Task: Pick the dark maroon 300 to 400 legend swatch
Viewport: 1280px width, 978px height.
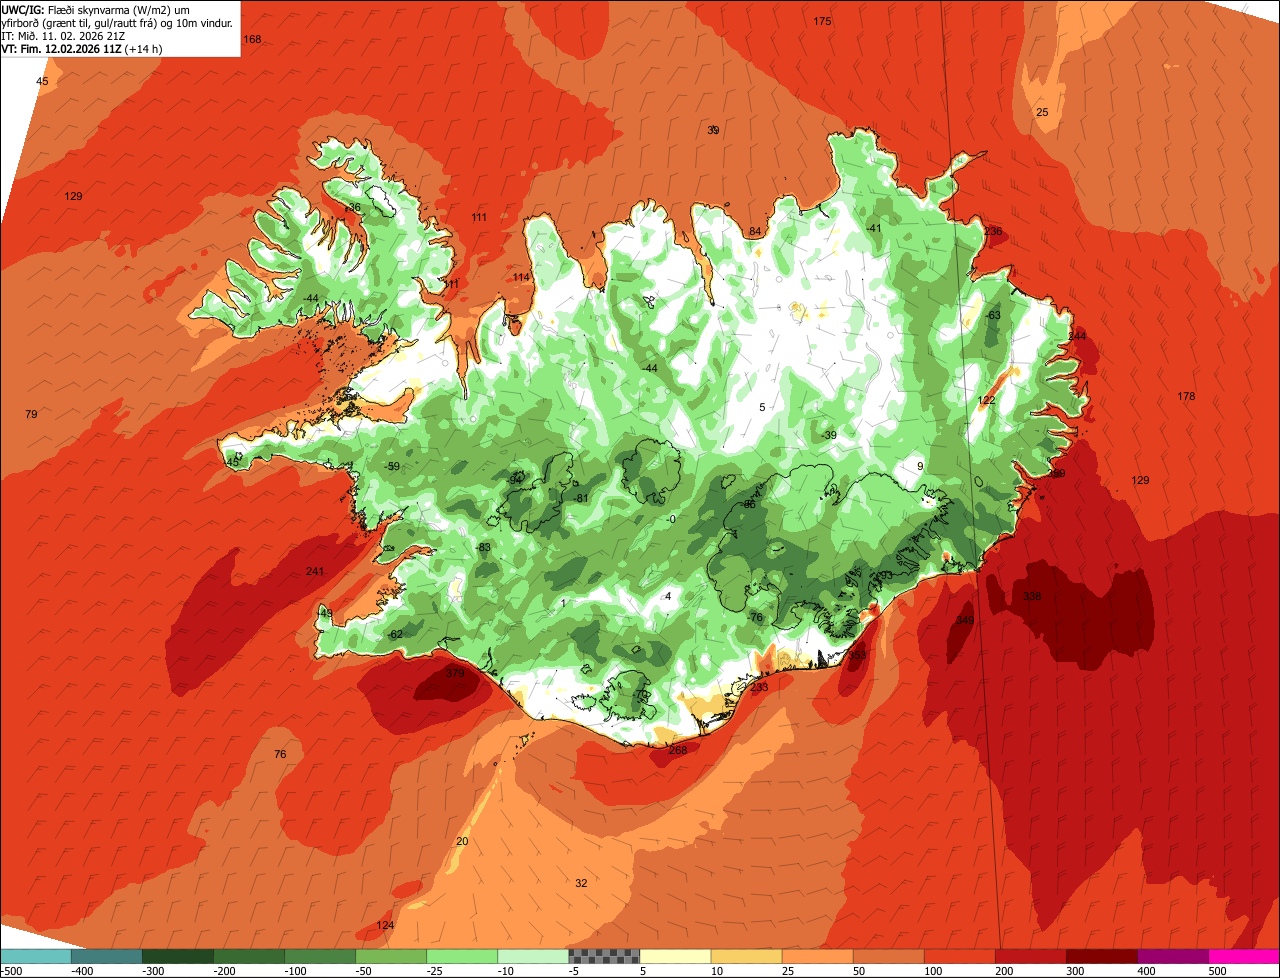Action: [x=1100, y=955]
